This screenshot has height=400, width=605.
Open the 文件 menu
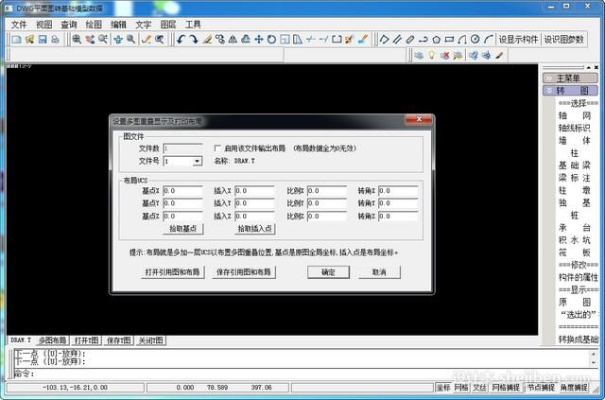point(19,25)
